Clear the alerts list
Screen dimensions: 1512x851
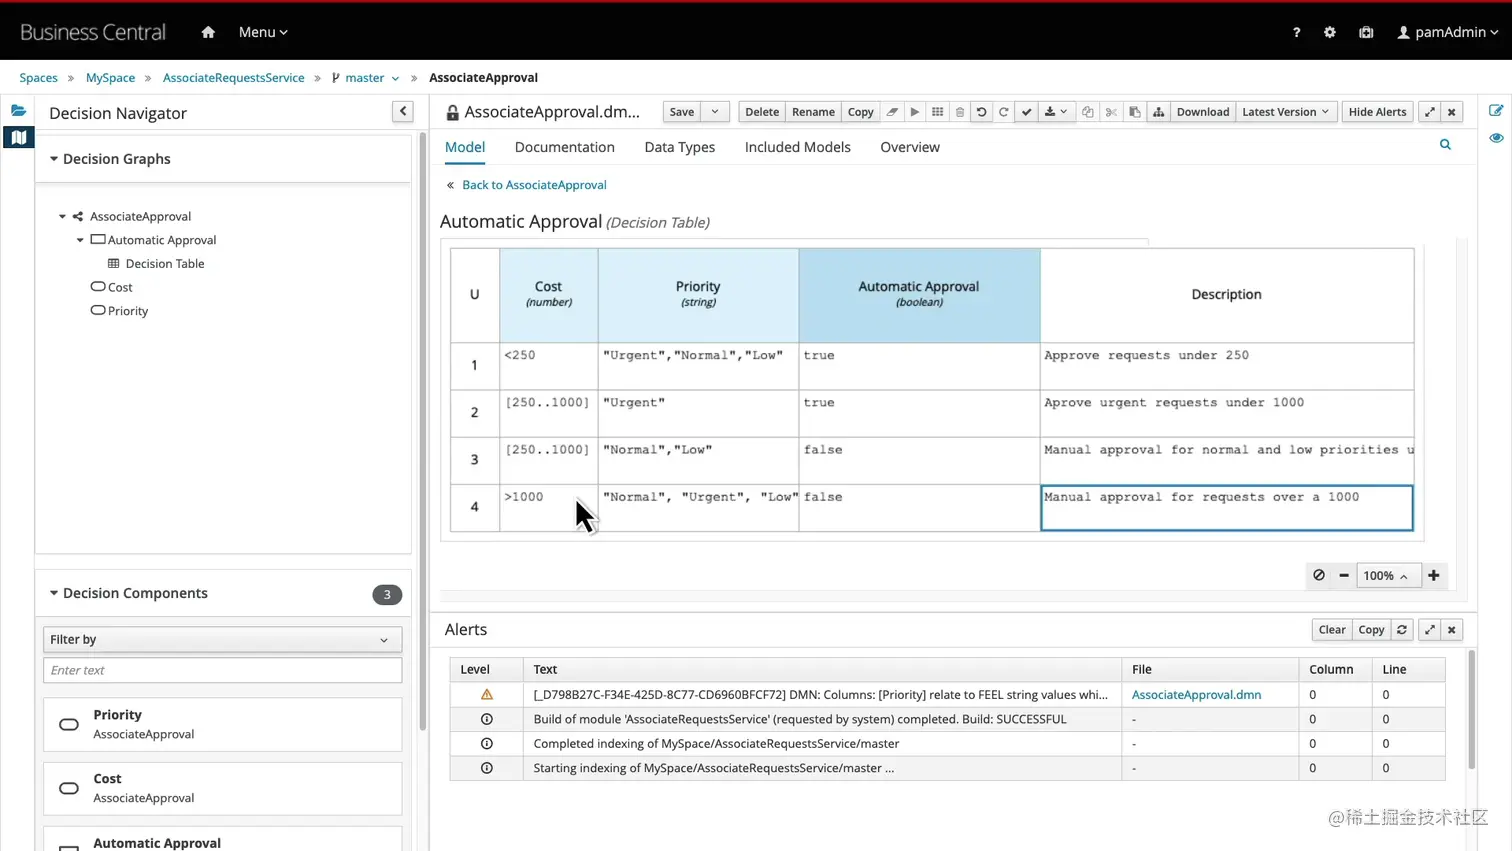click(1332, 630)
